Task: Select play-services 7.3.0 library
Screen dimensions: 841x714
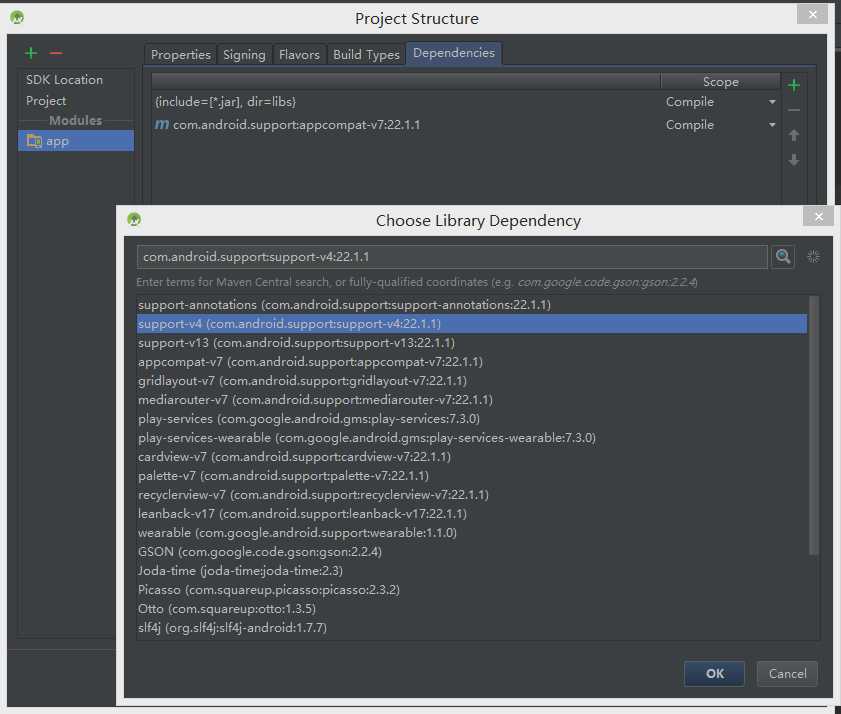Action: (472, 419)
